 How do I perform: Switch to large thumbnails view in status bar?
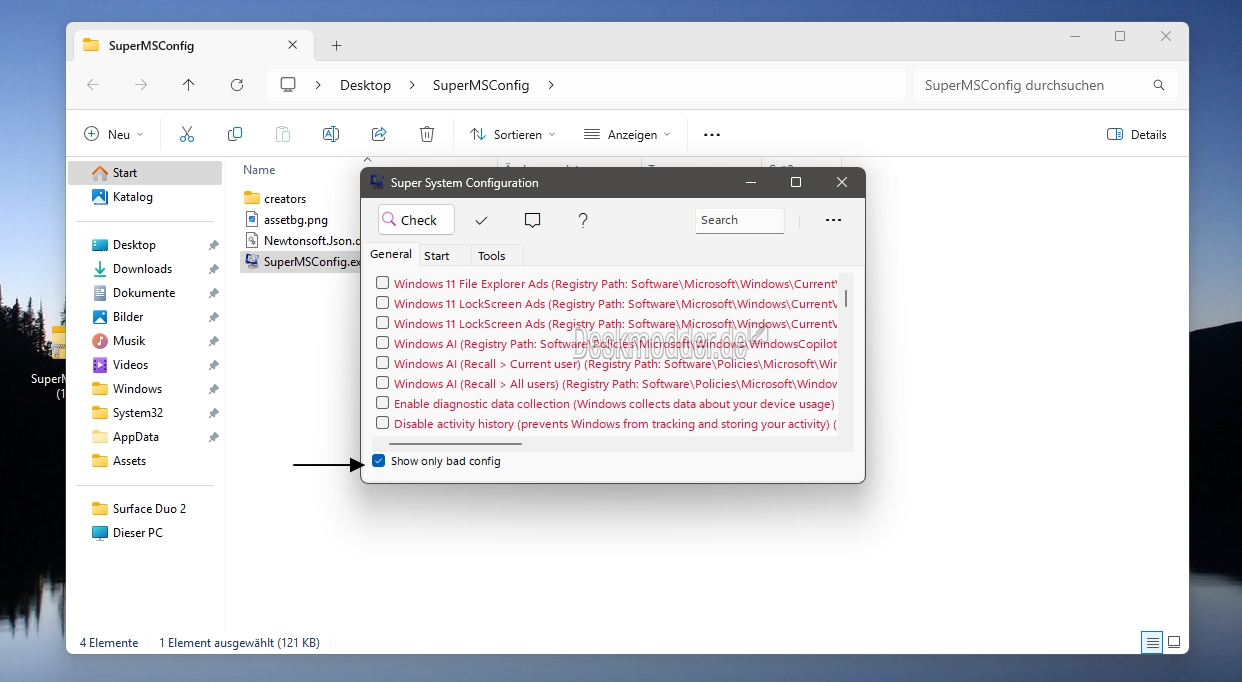[x=1174, y=642]
